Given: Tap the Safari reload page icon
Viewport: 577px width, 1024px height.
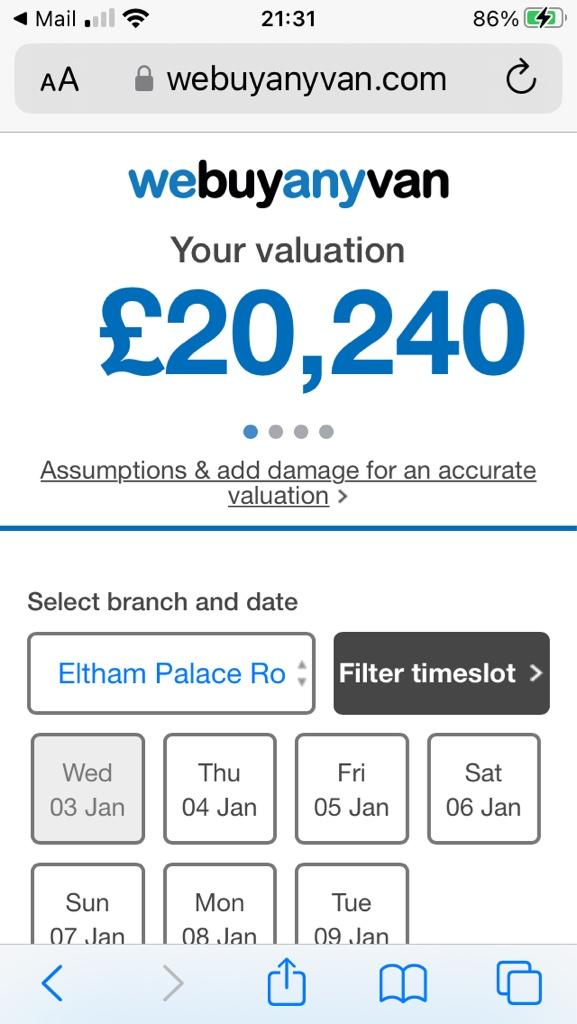Looking at the screenshot, I should pos(521,78).
